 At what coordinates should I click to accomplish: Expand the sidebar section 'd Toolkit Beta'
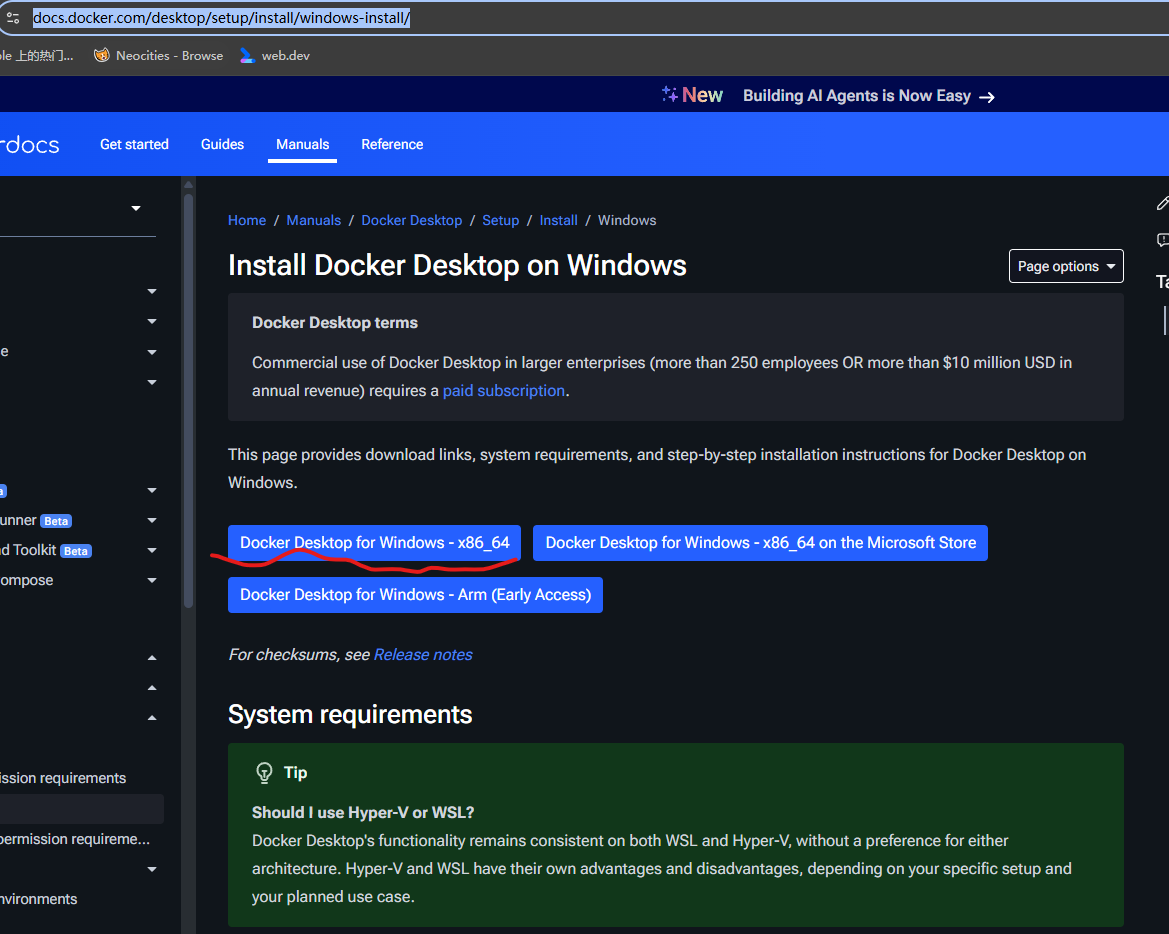pos(152,550)
